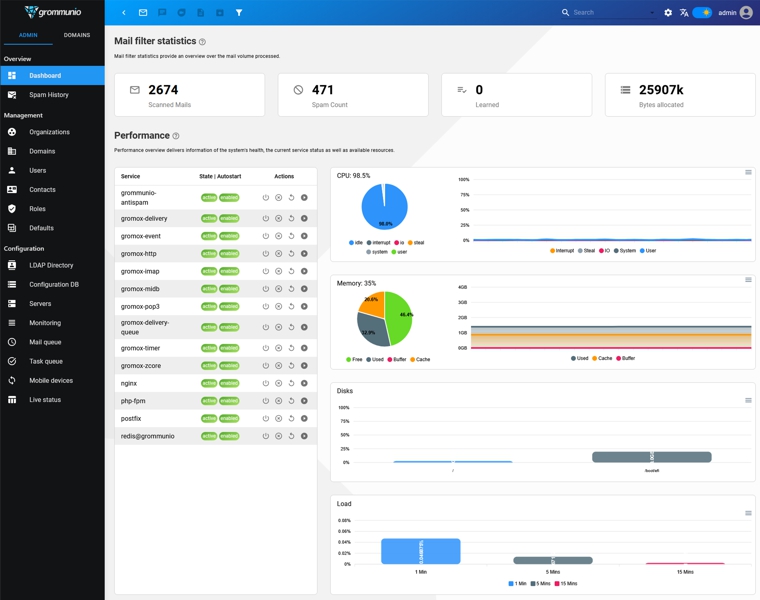The height and width of the screenshot is (600, 760).
Task: Click the mail envelope icon in top toolbar
Action: [x=143, y=13]
